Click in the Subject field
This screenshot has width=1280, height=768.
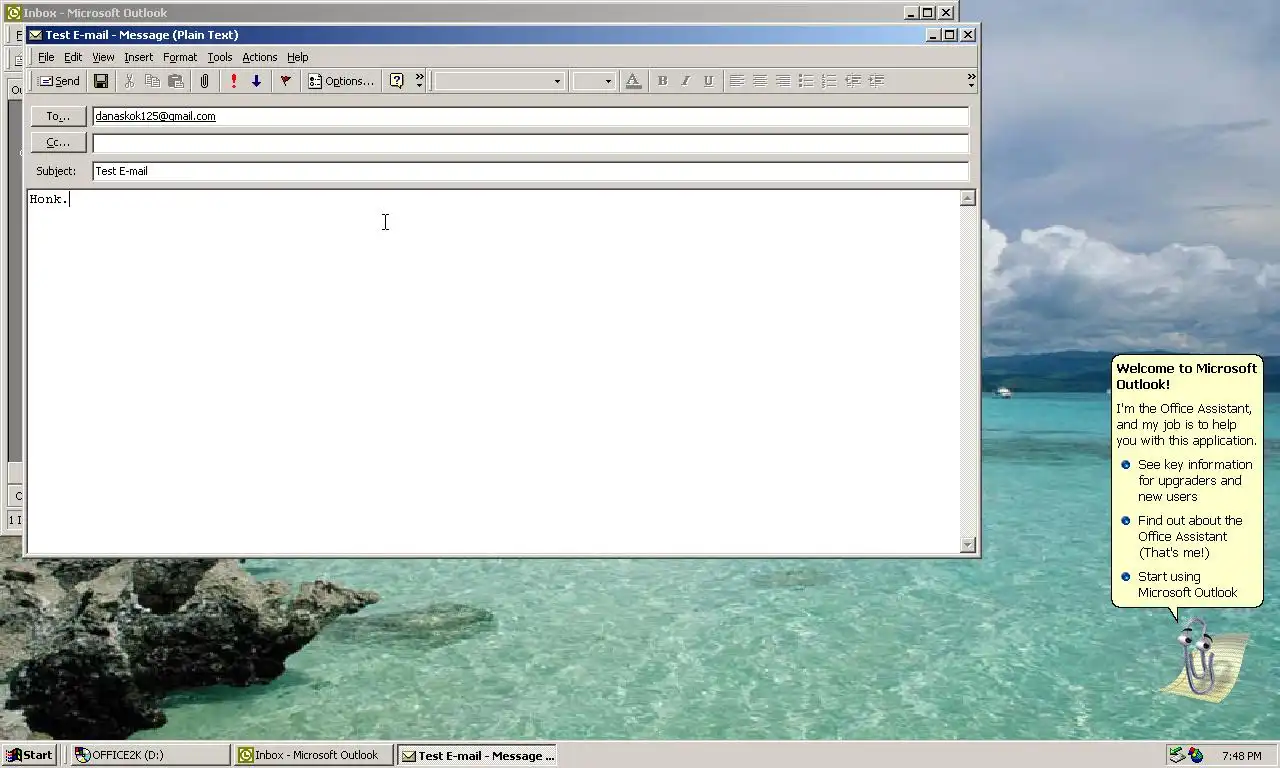531,171
